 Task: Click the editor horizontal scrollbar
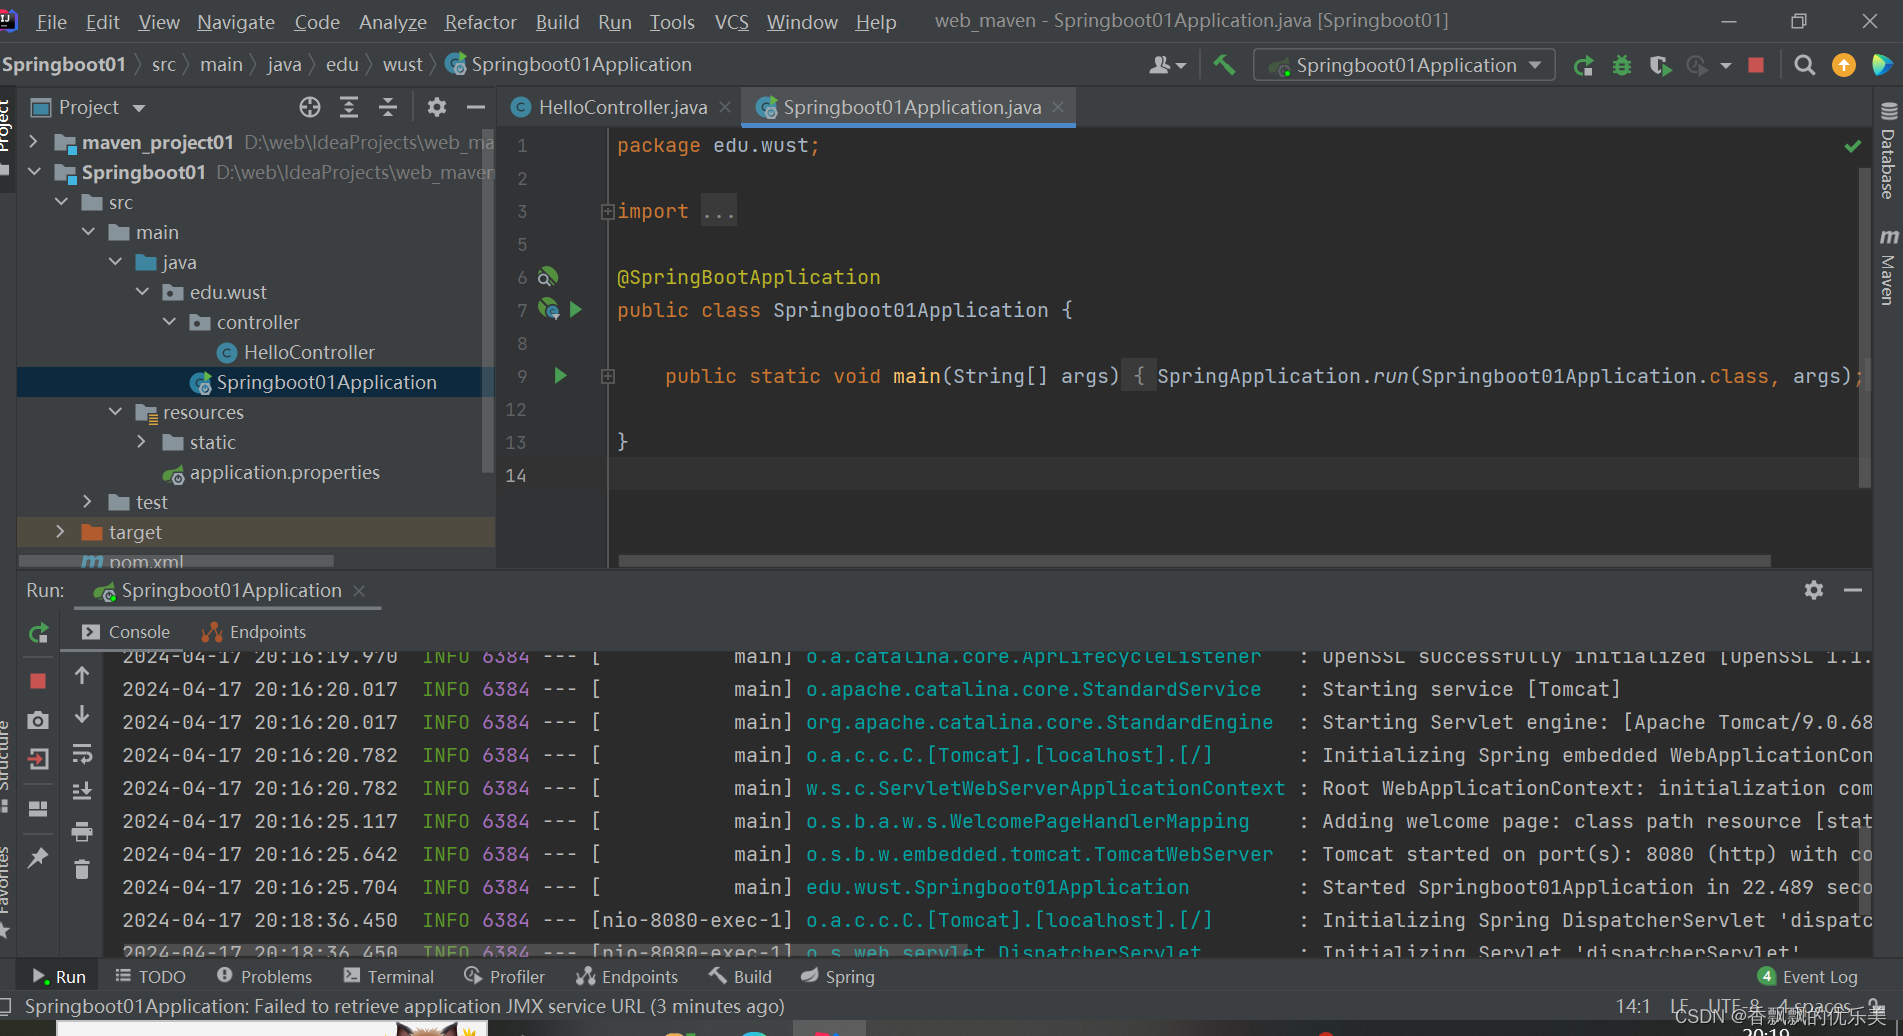pyautogui.click(x=1194, y=561)
